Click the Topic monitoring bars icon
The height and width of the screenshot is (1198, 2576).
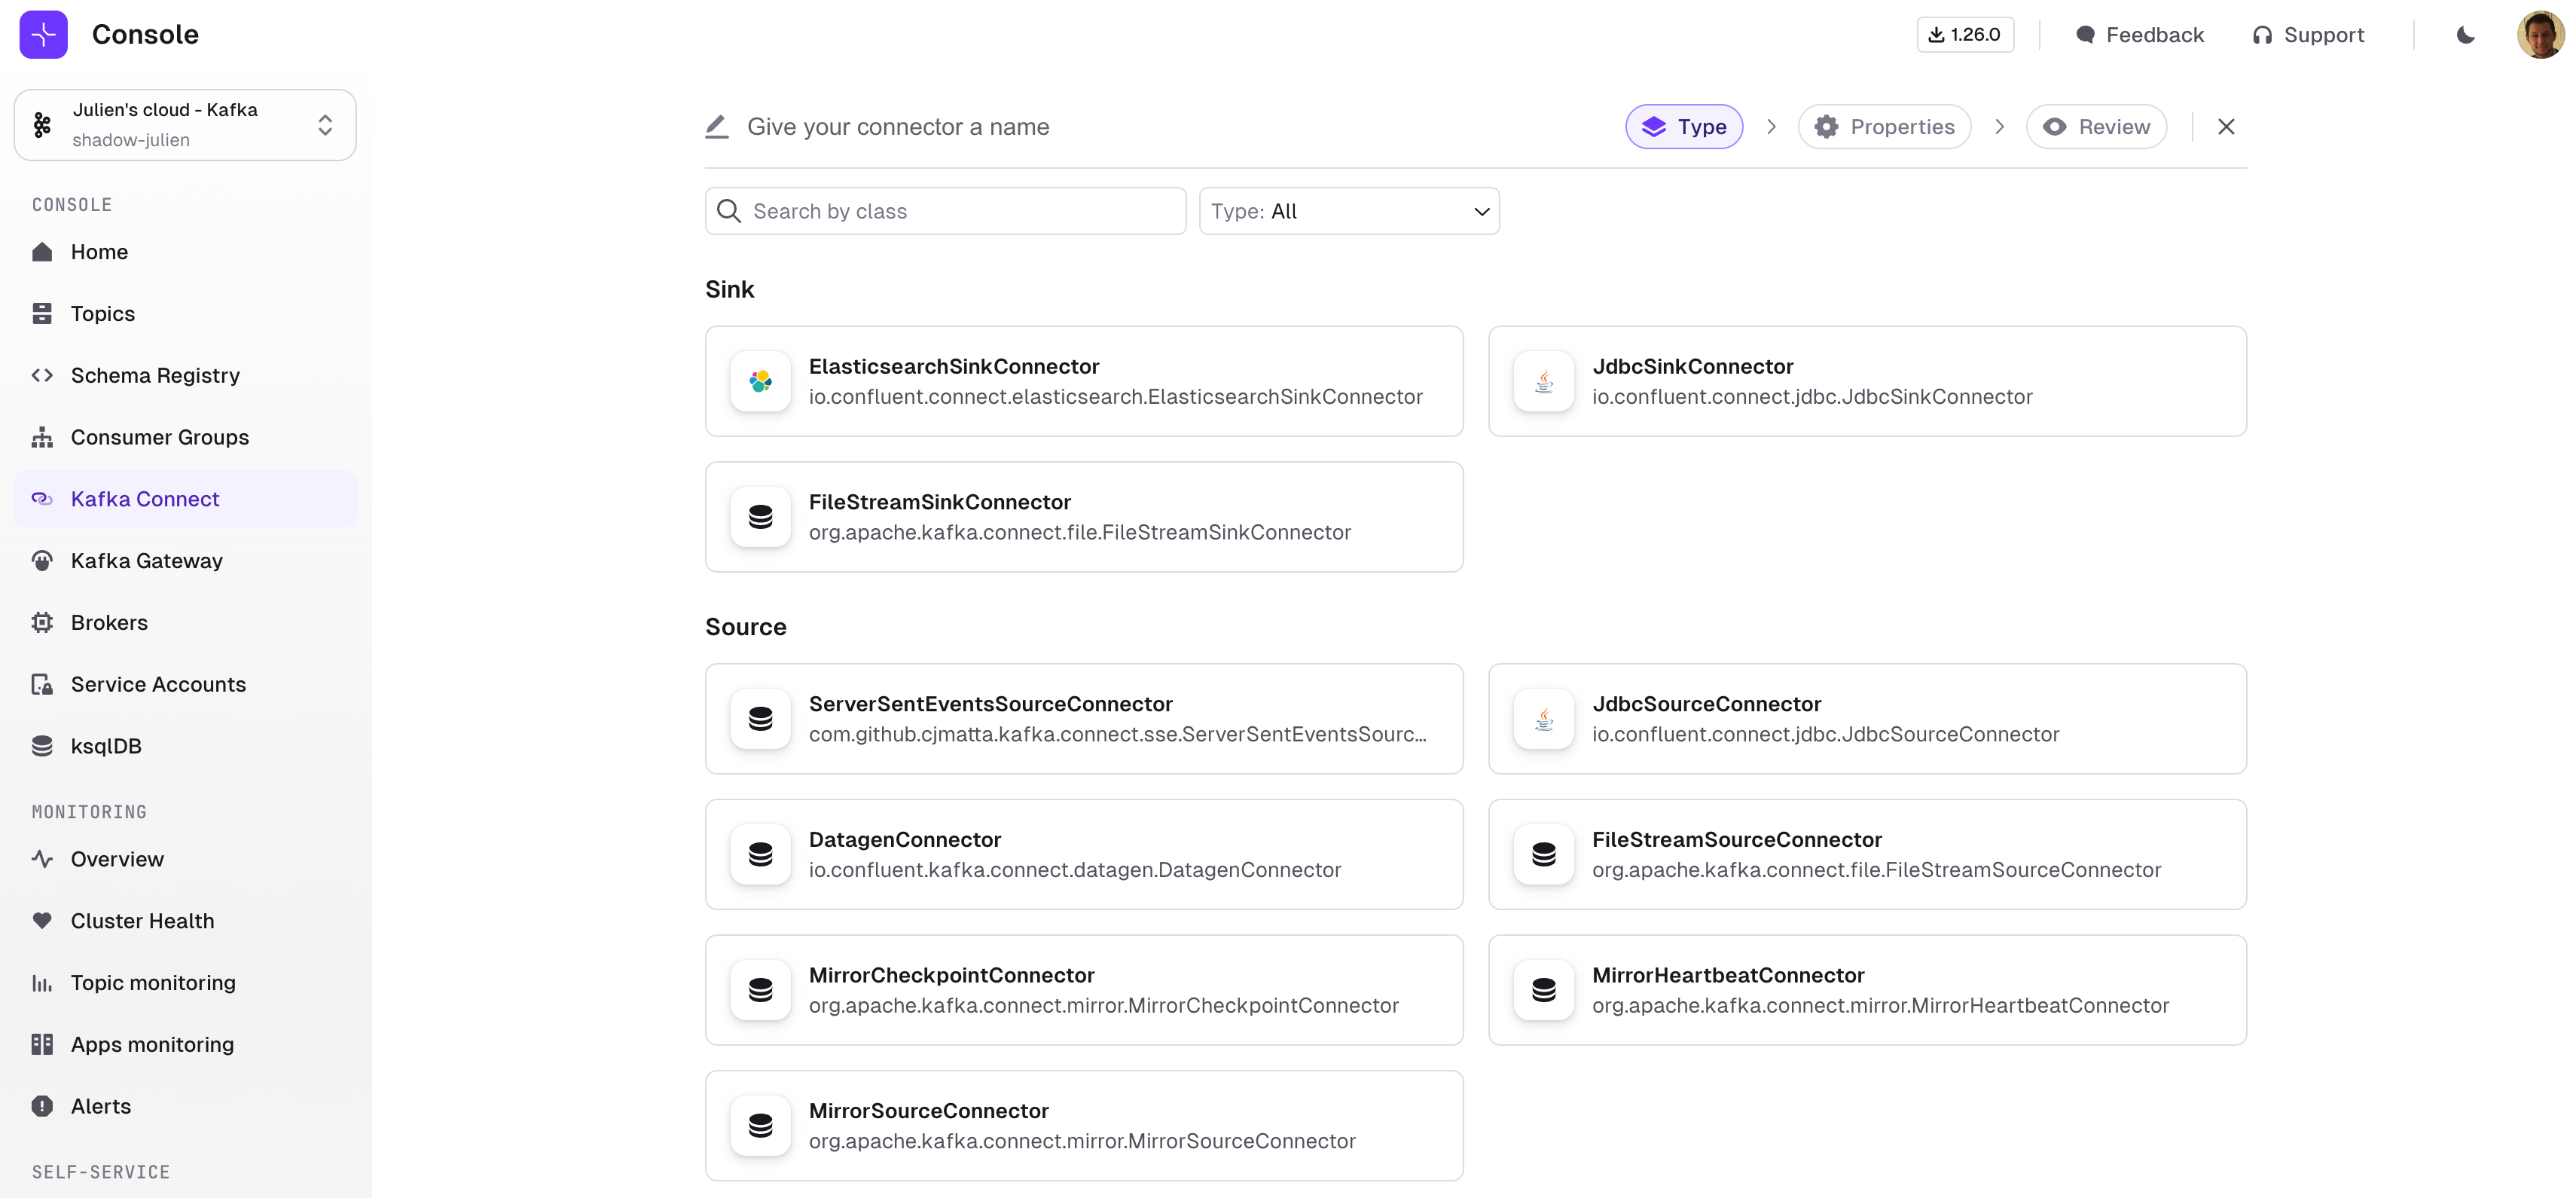tap(42, 983)
